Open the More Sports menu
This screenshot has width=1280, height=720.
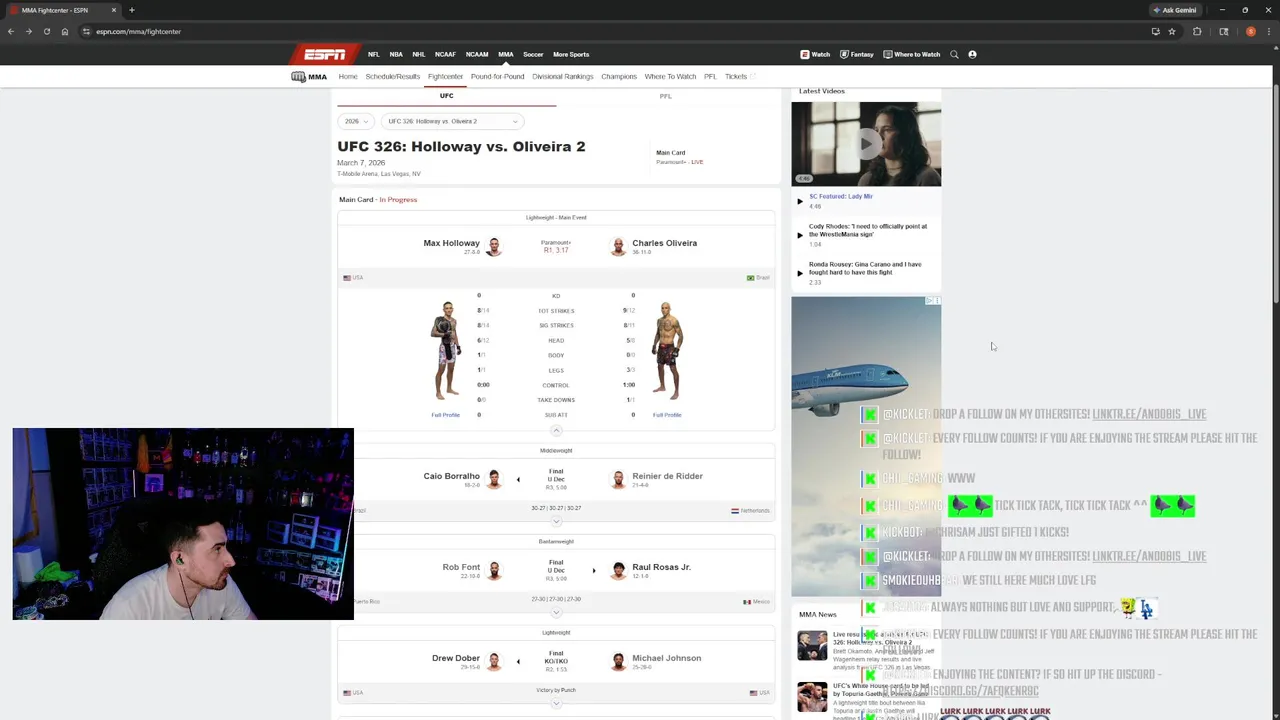click(x=571, y=54)
